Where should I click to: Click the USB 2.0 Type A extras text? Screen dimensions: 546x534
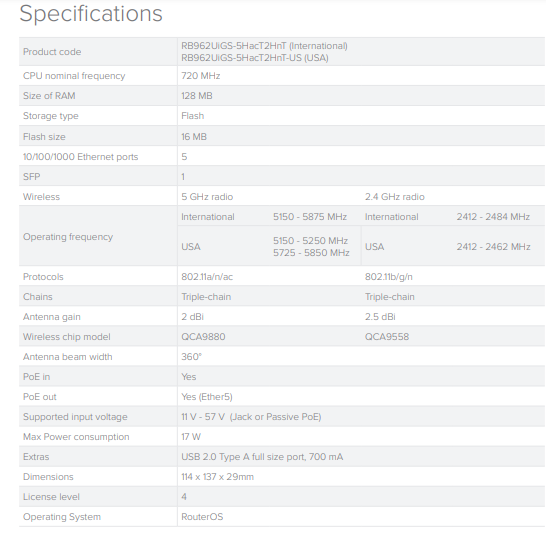tap(262, 457)
